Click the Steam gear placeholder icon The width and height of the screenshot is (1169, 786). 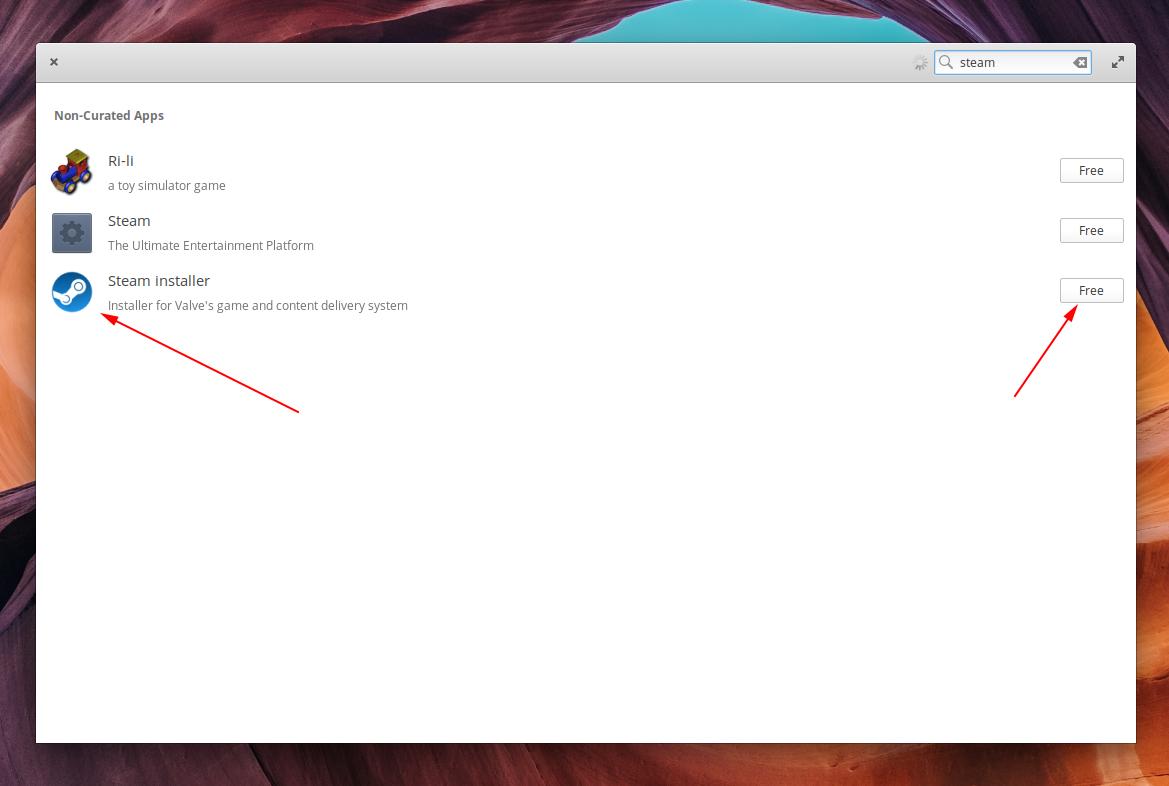pos(72,233)
